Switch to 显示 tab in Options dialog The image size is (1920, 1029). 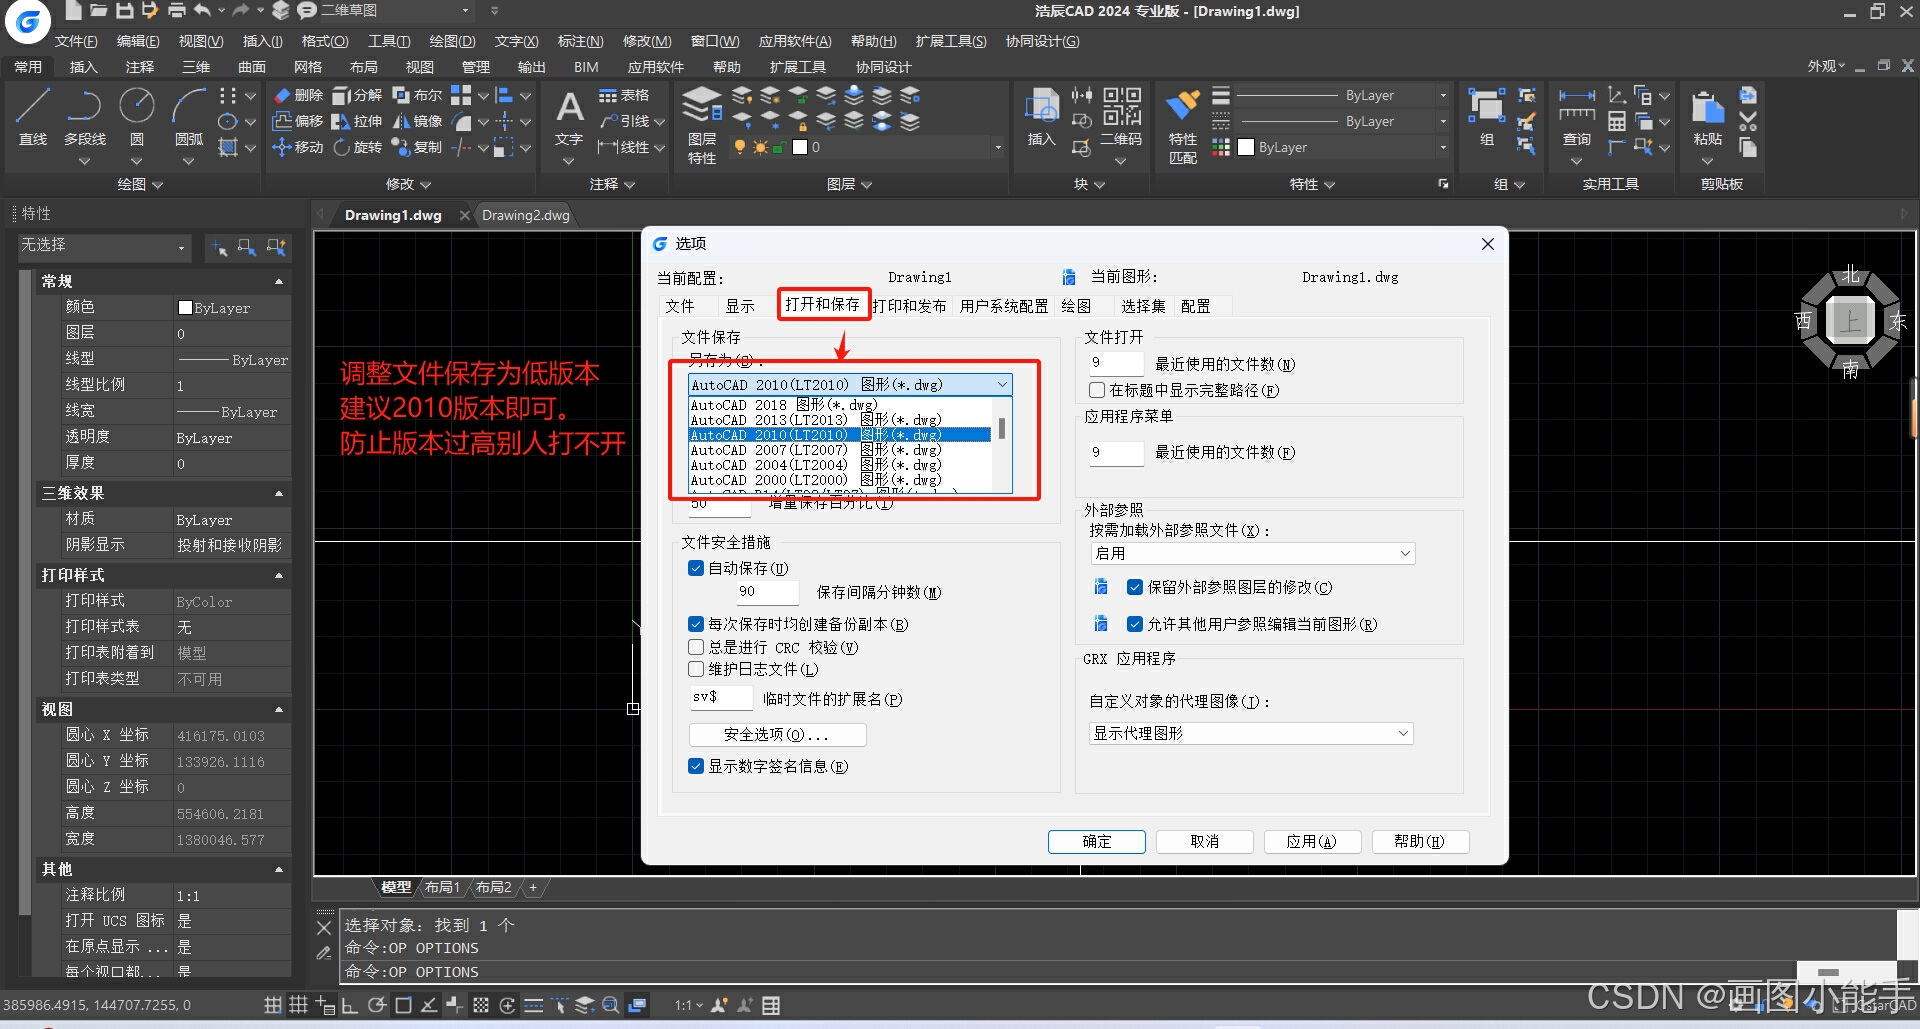740,306
